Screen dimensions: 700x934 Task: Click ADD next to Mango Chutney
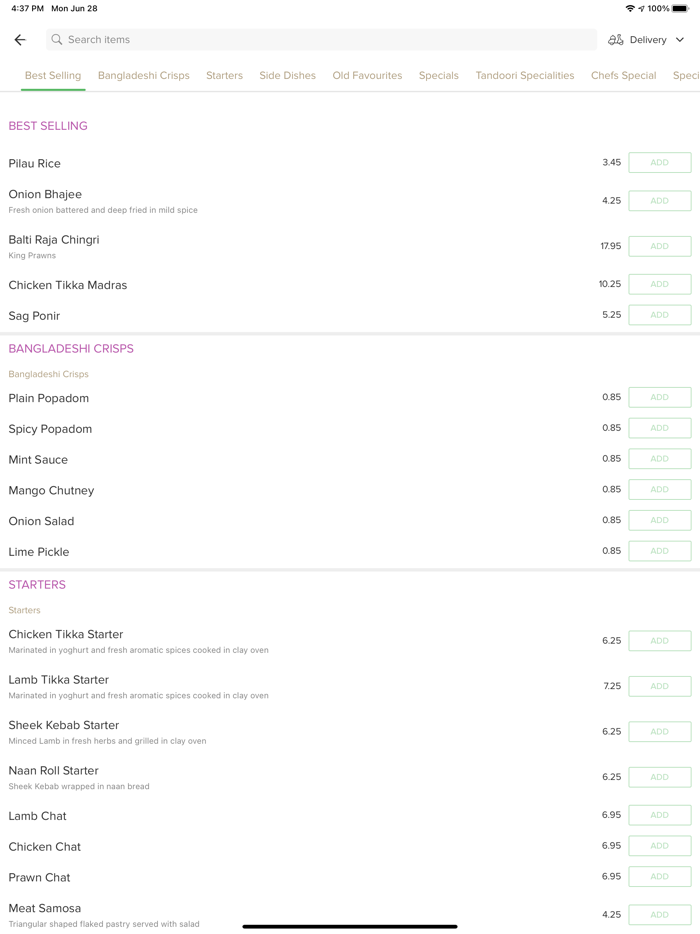(x=659, y=490)
